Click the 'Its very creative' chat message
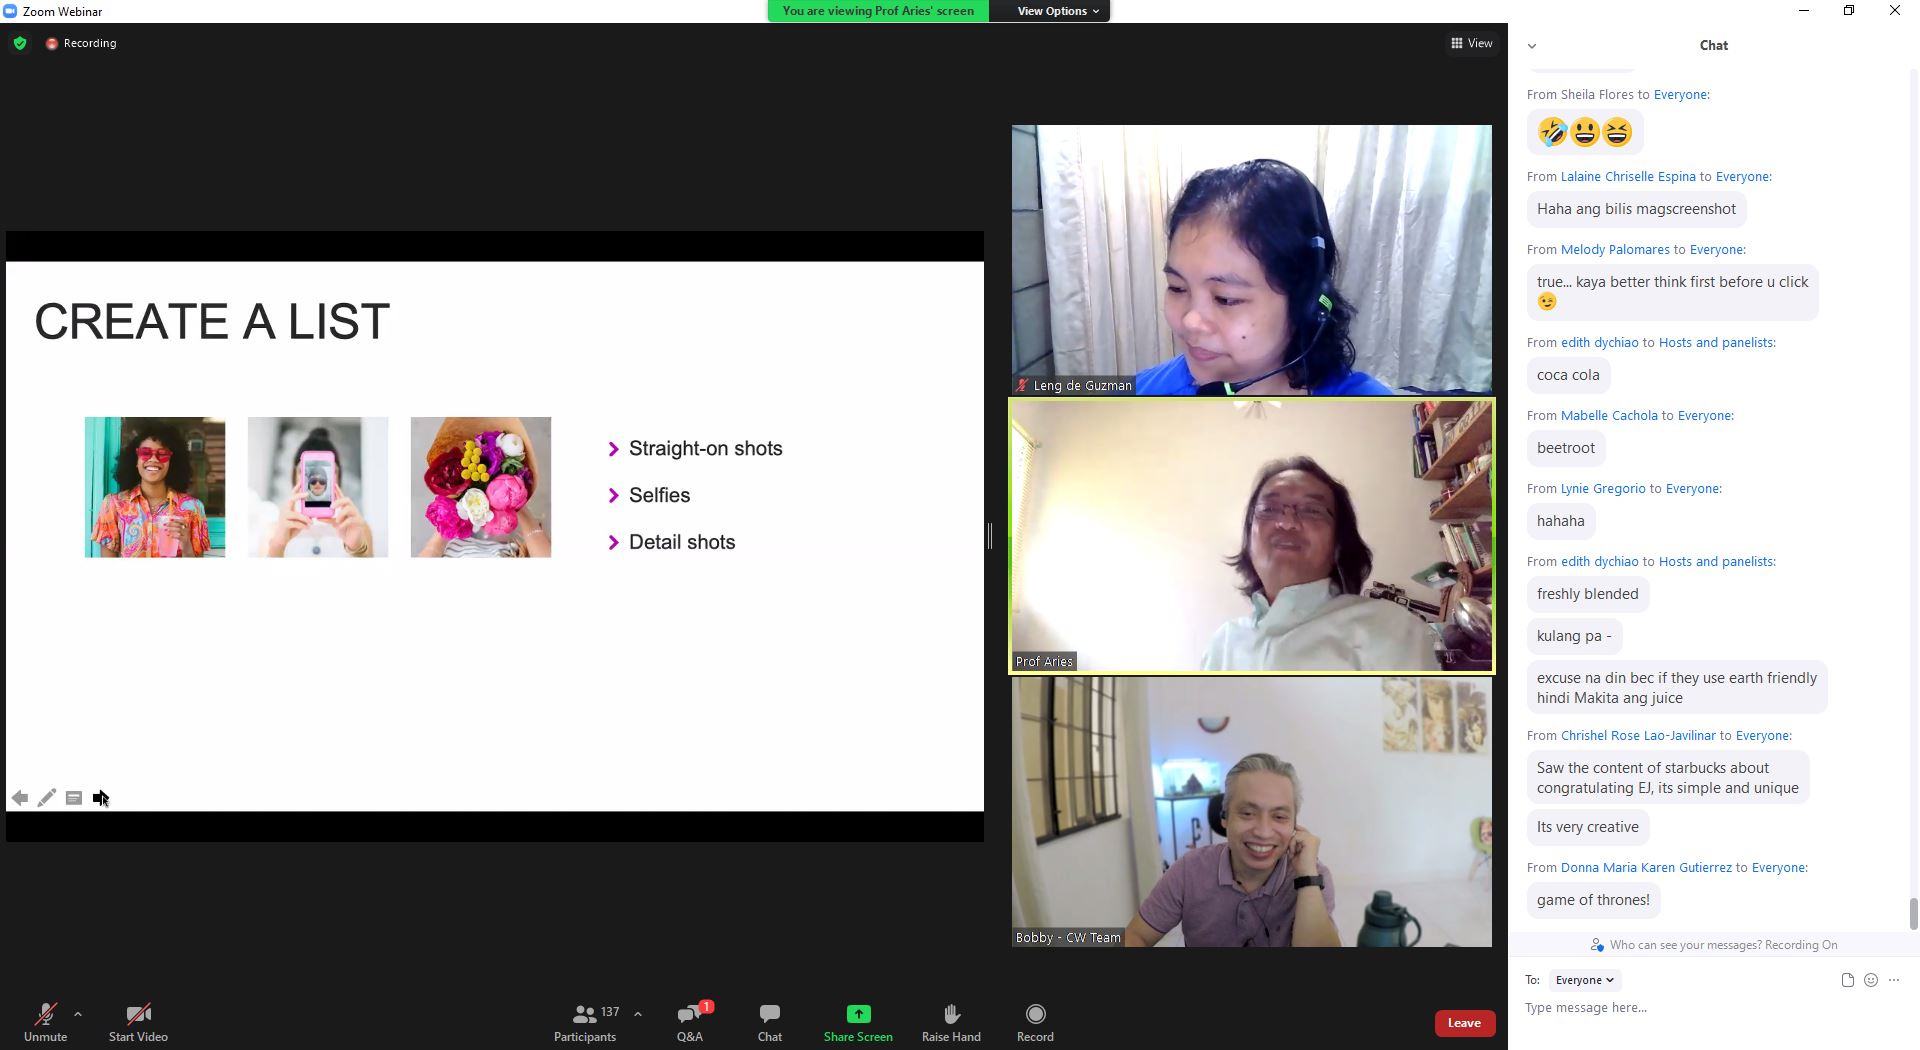The height and width of the screenshot is (1050, 1920). pyautogui.click(x=1587, y=827)
